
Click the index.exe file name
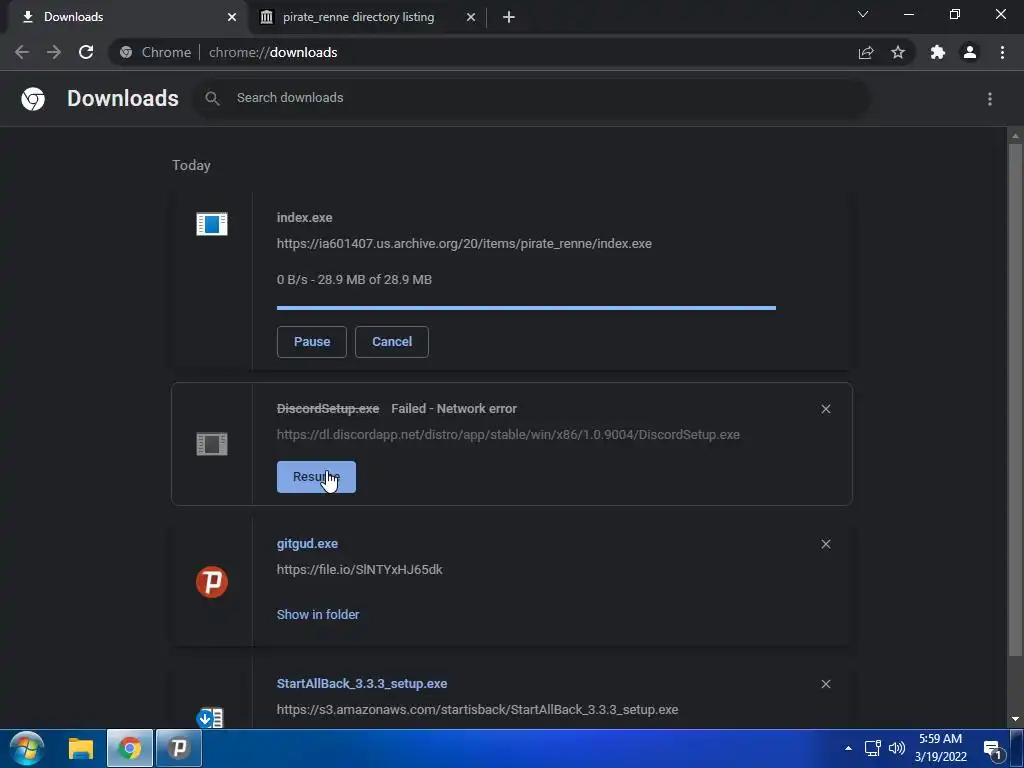[x=304, y=217]
